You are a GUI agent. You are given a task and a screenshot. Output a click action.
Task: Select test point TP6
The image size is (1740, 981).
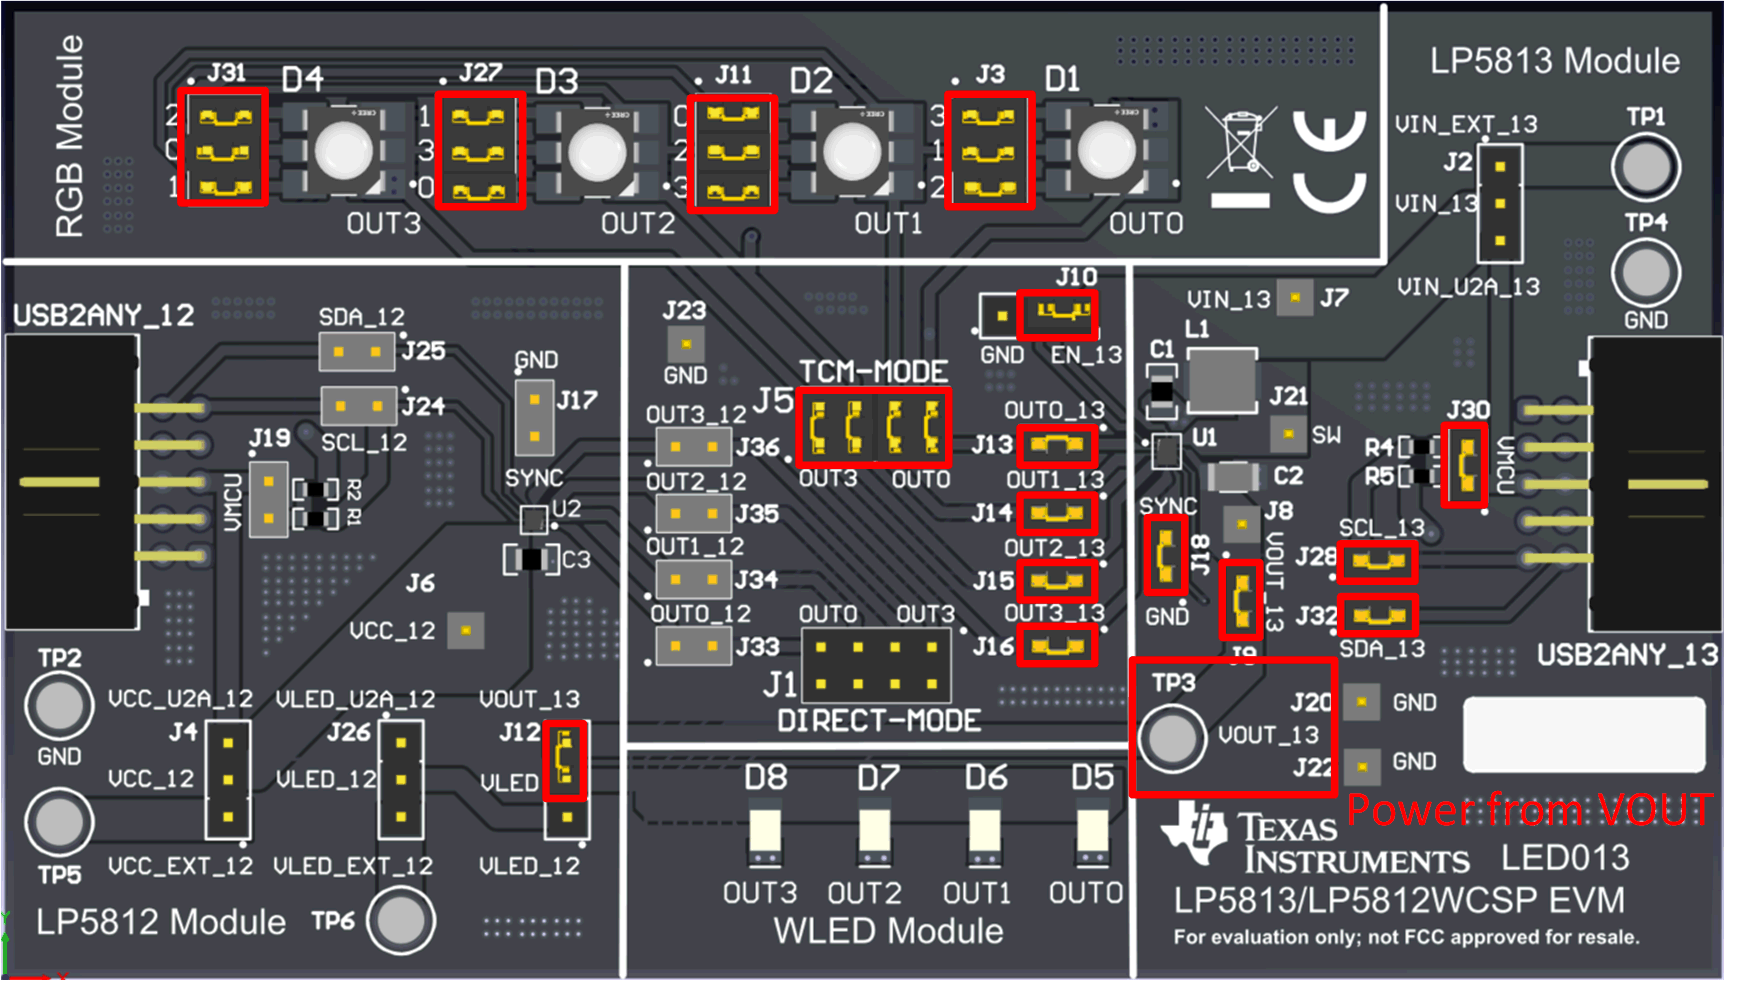(x=401, y=919)
